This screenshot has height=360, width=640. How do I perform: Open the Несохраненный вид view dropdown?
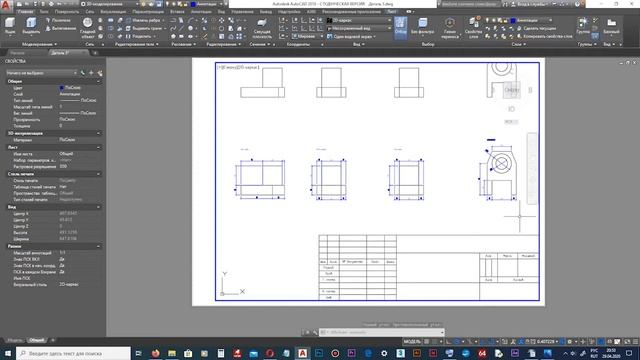pos(359,28)
